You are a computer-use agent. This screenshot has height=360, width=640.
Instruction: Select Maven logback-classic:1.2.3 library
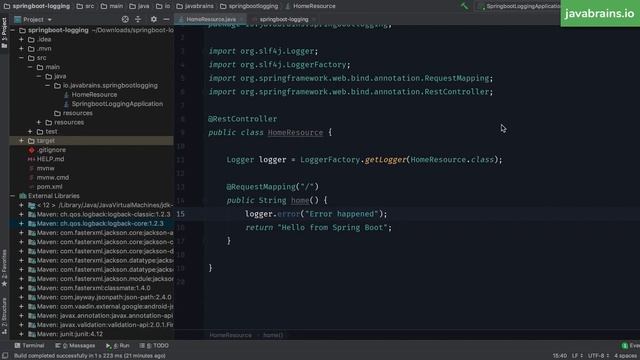point(103,214)
